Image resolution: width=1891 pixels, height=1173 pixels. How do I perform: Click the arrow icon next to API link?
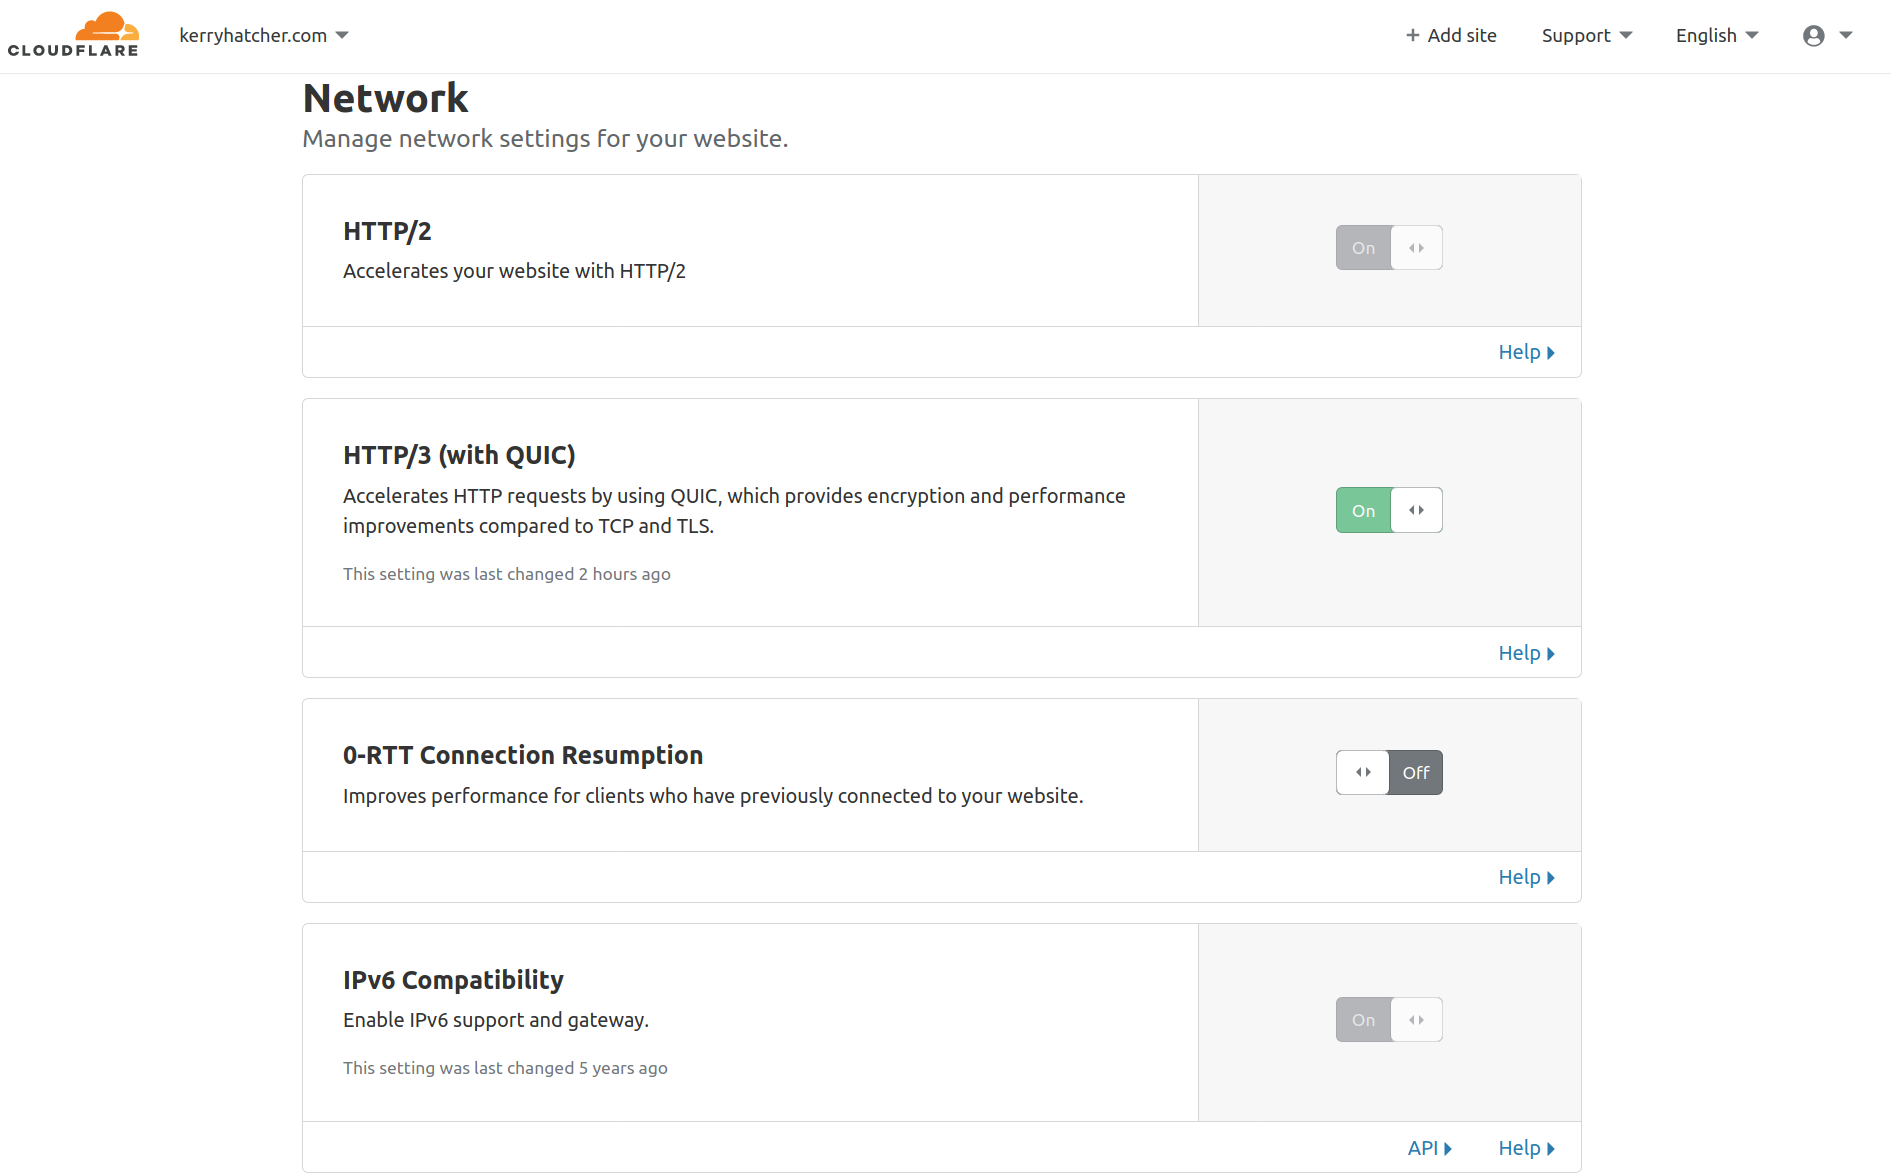click(1448, 1149)
